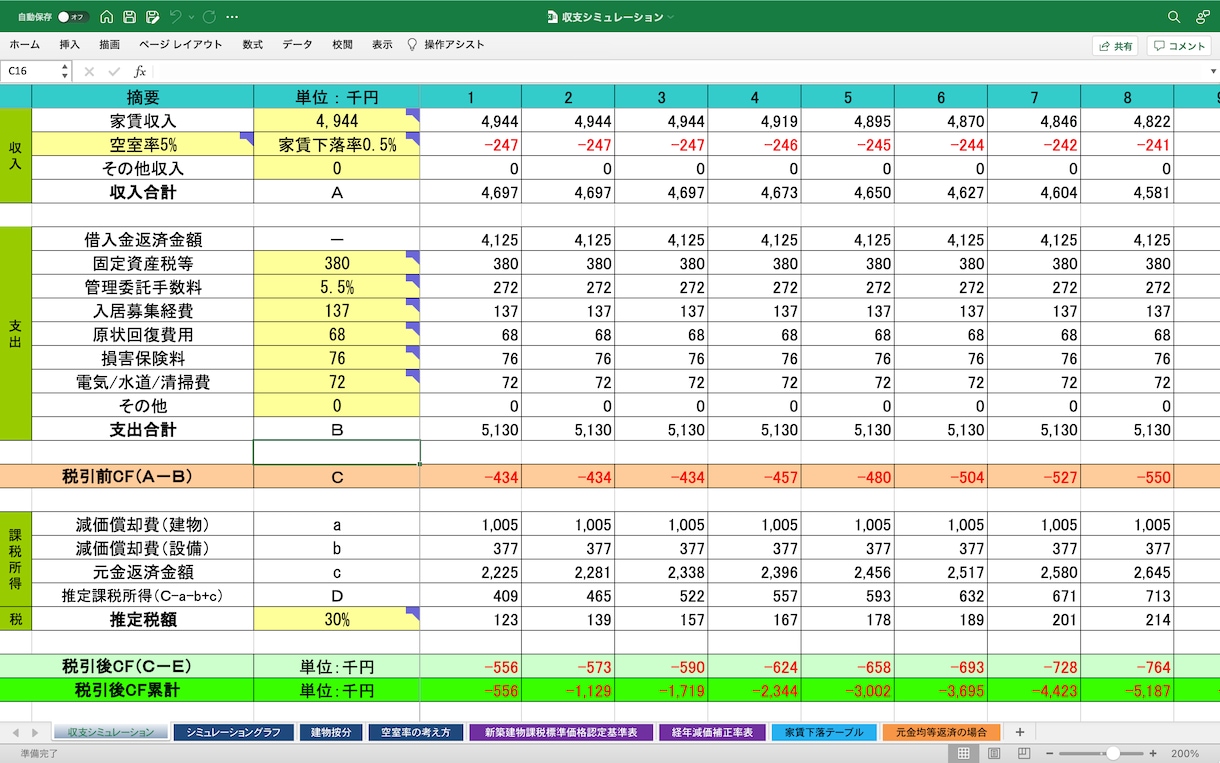This screenshot has height=763, width=1220.
Task: Click the zoom slider handle
Action: 1113,753
